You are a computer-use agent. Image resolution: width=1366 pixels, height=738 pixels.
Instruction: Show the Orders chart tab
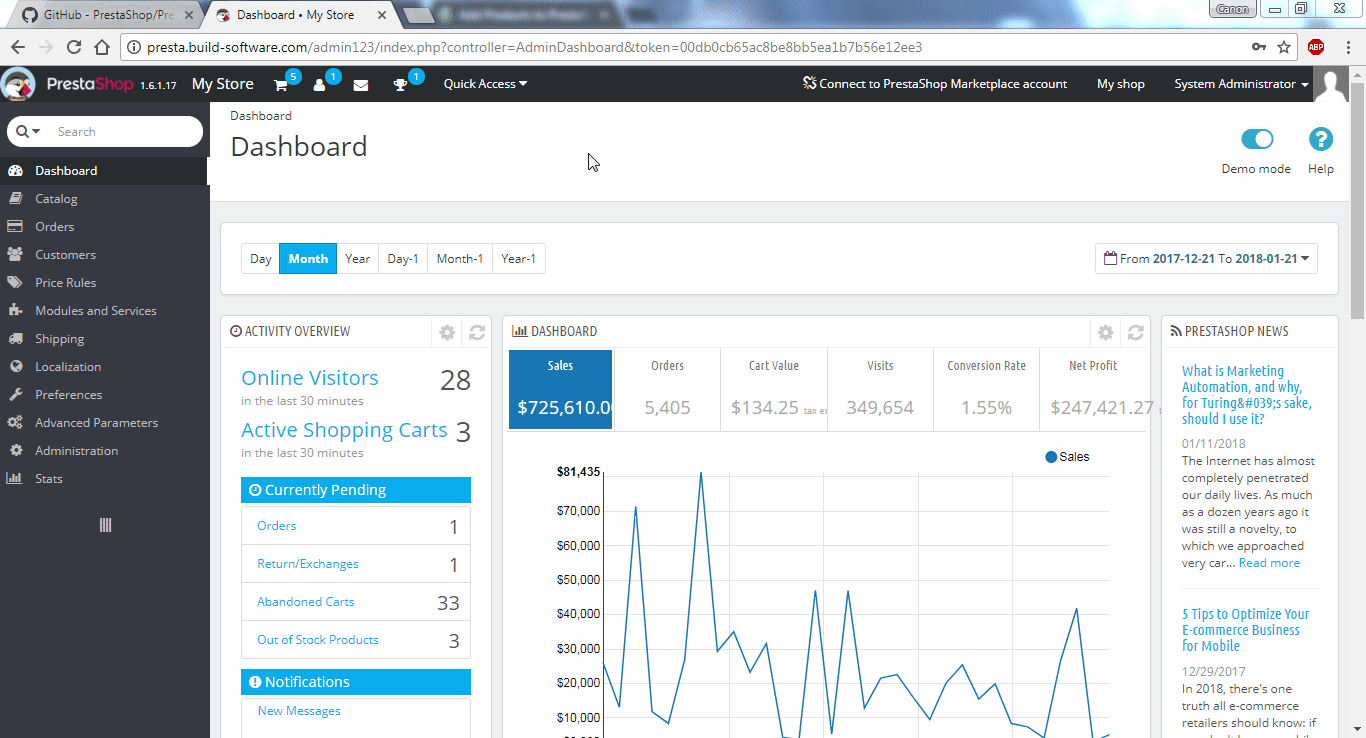[667, 390]
